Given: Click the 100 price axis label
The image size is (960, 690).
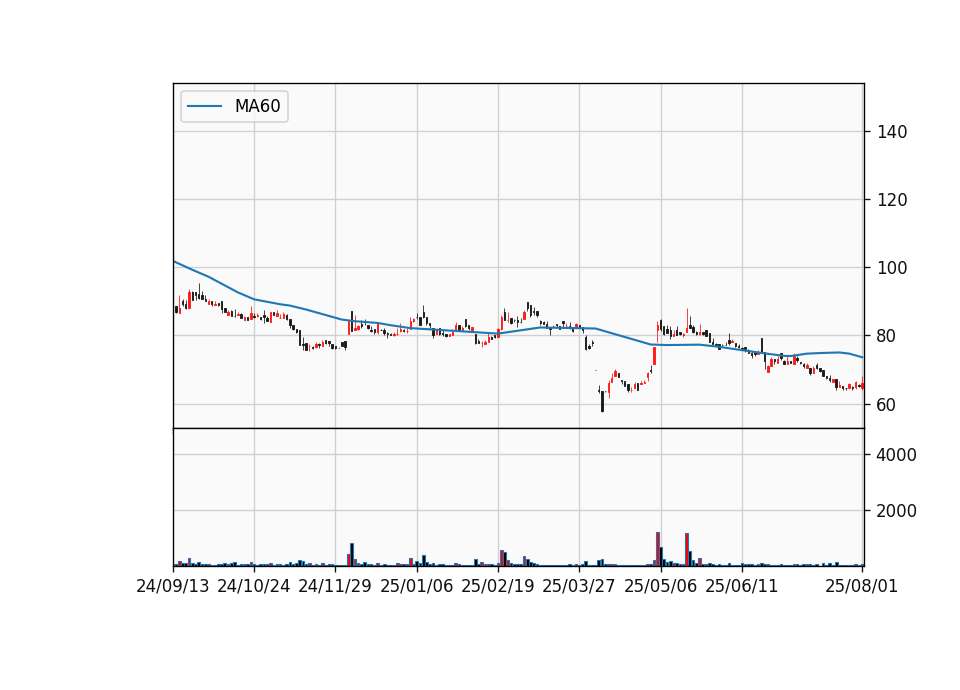Looking at the screenshot, I should point(891,268).
